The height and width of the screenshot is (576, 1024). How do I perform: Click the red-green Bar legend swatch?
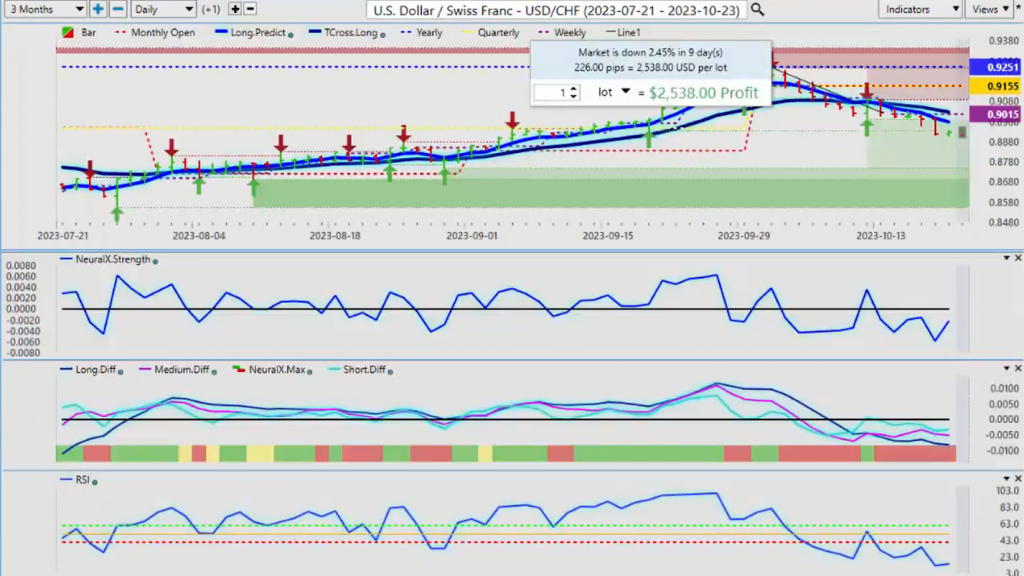coord(67,32)
